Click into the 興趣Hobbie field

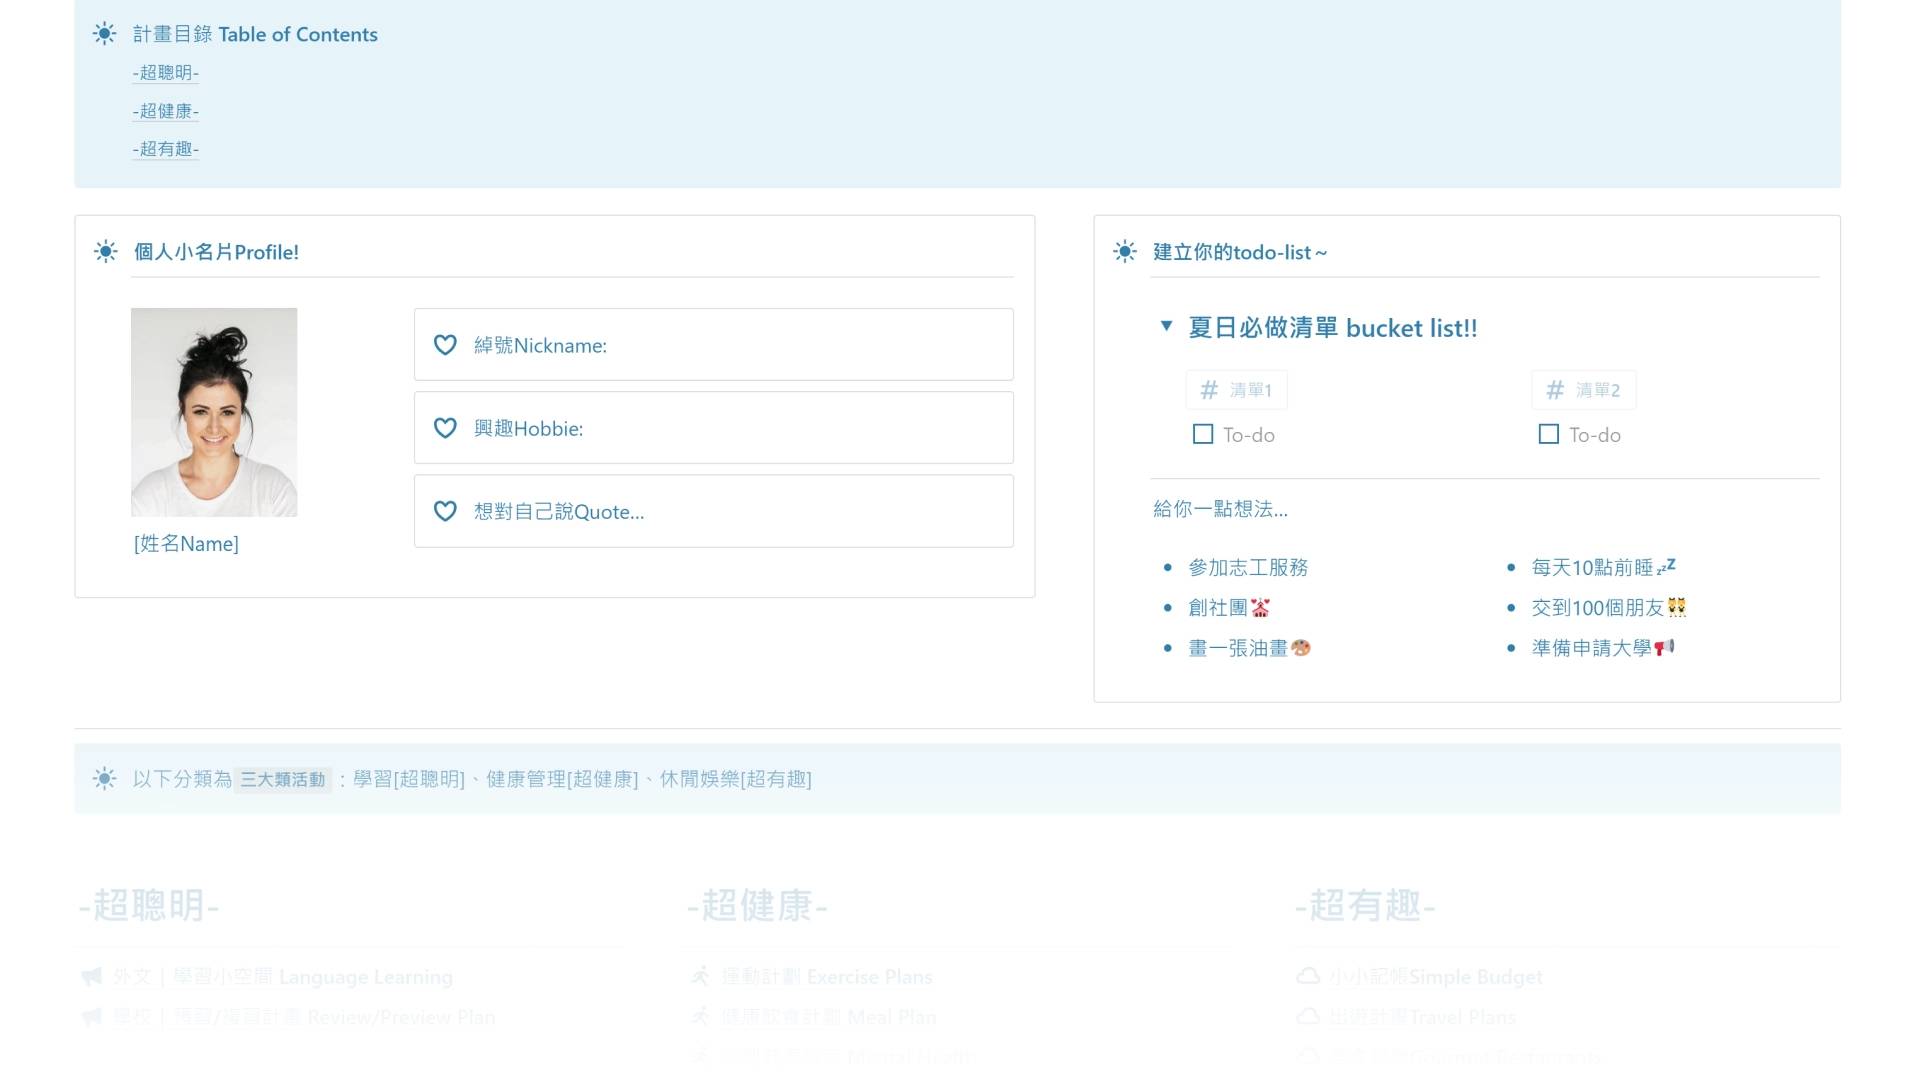714,428
